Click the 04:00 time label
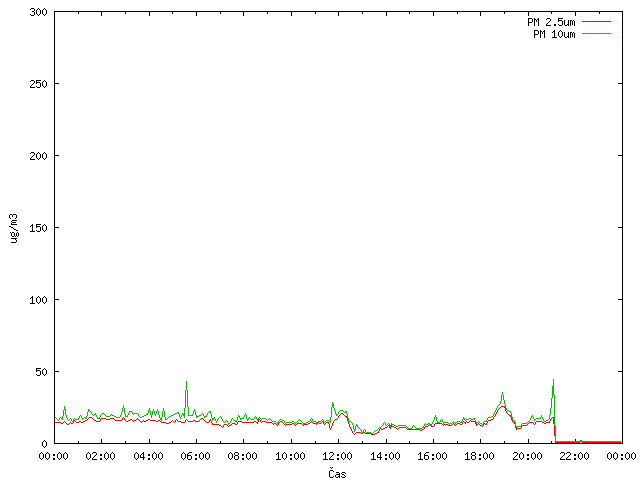Viewport: 640px width, 480px height. pyautogui.click(x=149, y=456)
